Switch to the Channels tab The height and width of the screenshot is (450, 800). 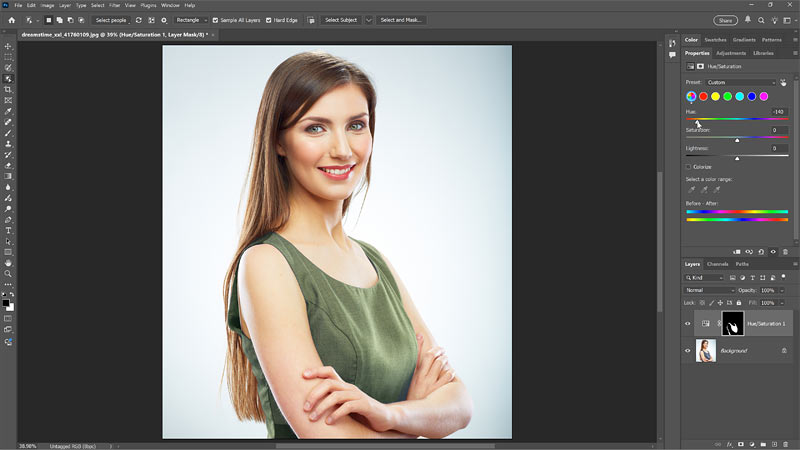coord(717,264)
